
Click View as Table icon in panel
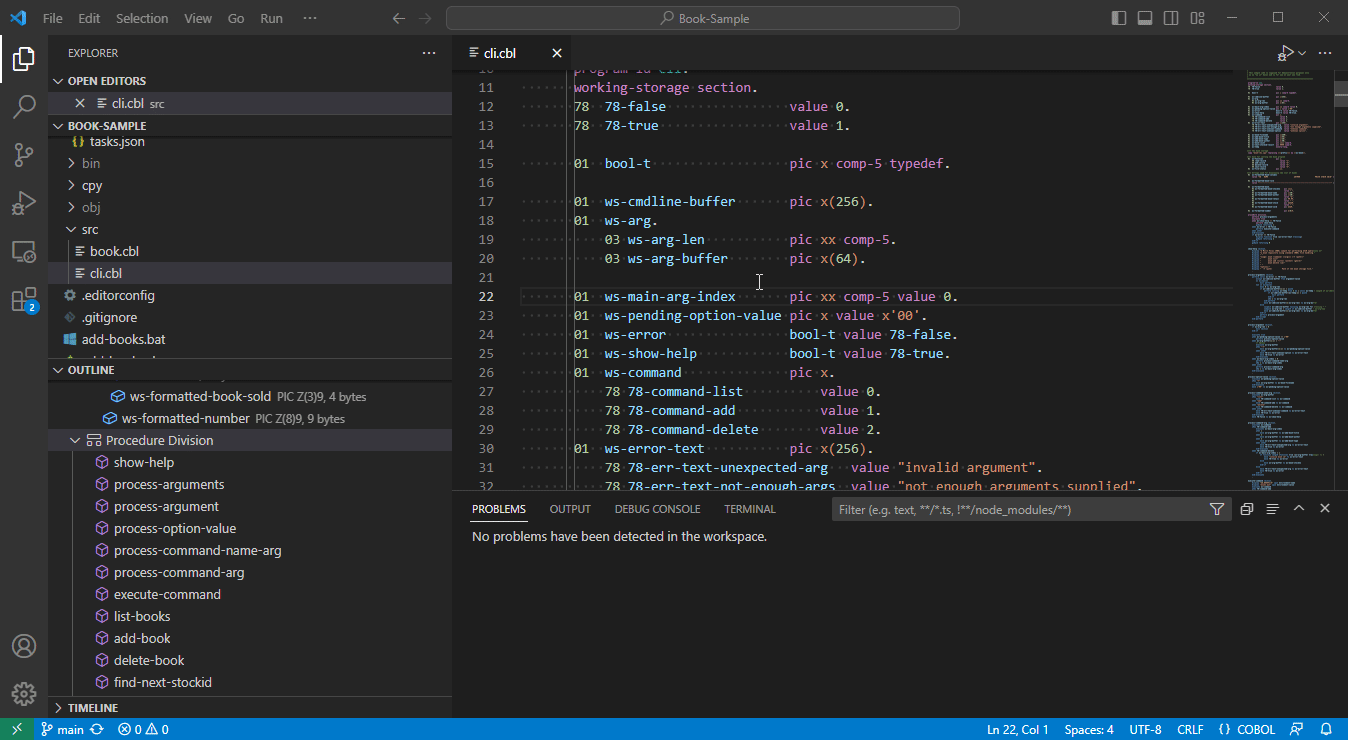coord(1273,509)
